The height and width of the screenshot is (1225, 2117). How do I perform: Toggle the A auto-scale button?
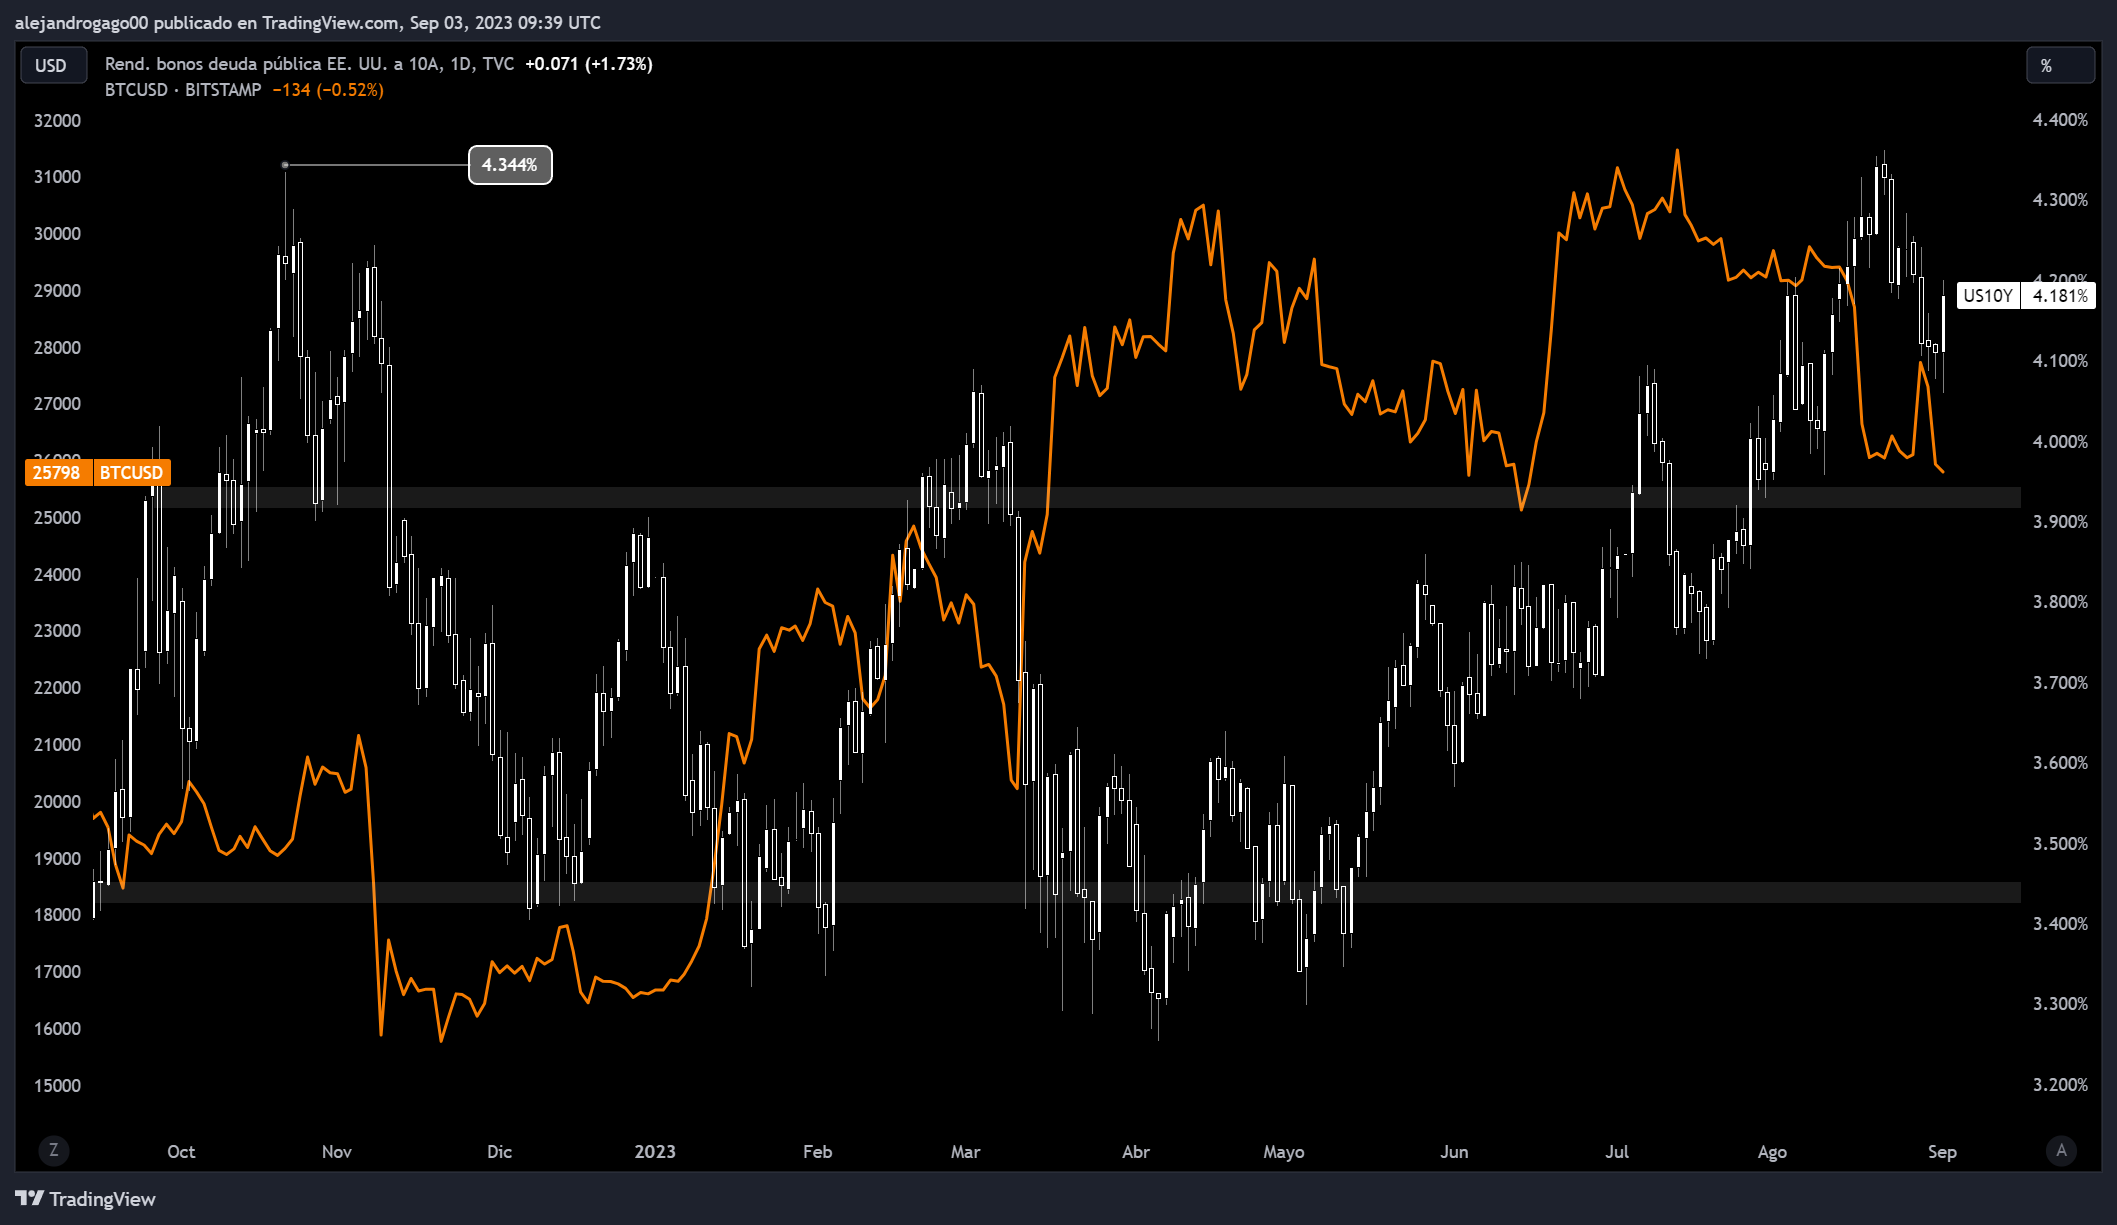(2061, 1150)
